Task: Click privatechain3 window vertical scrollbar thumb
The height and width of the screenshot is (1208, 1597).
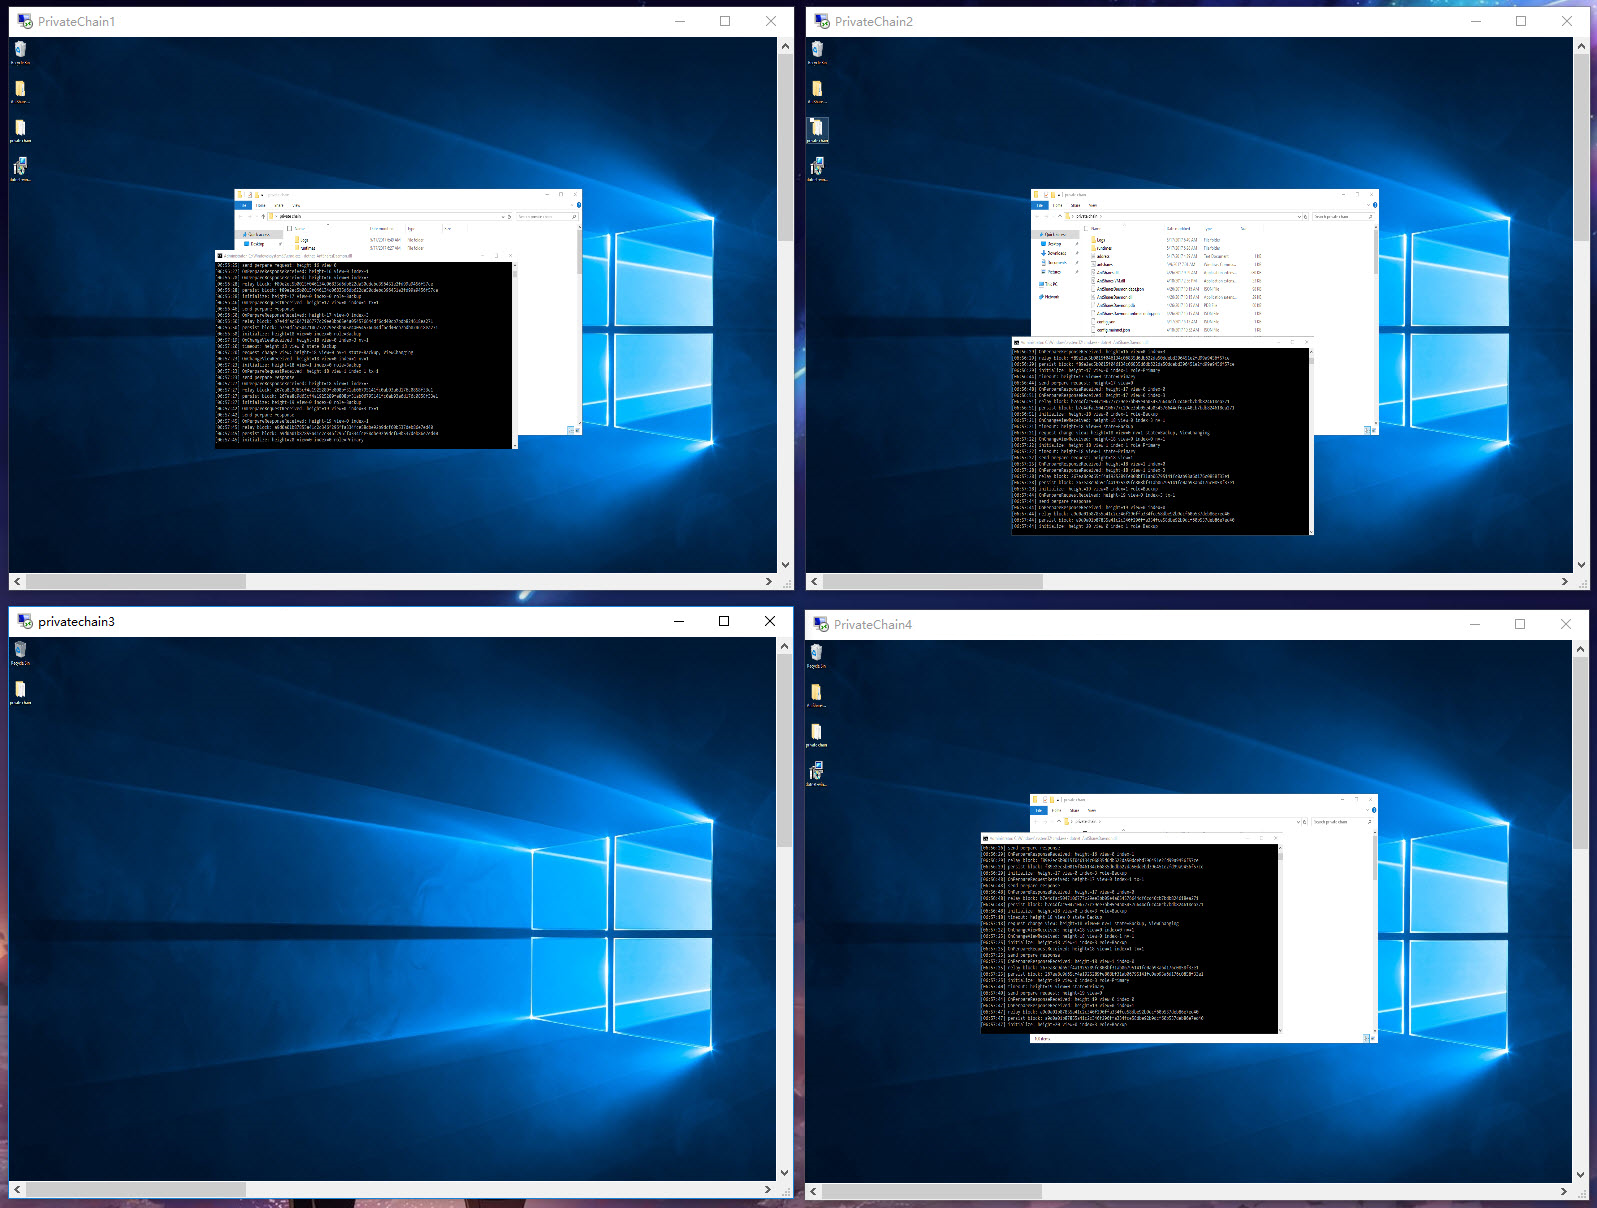Action: coord(784,751)
